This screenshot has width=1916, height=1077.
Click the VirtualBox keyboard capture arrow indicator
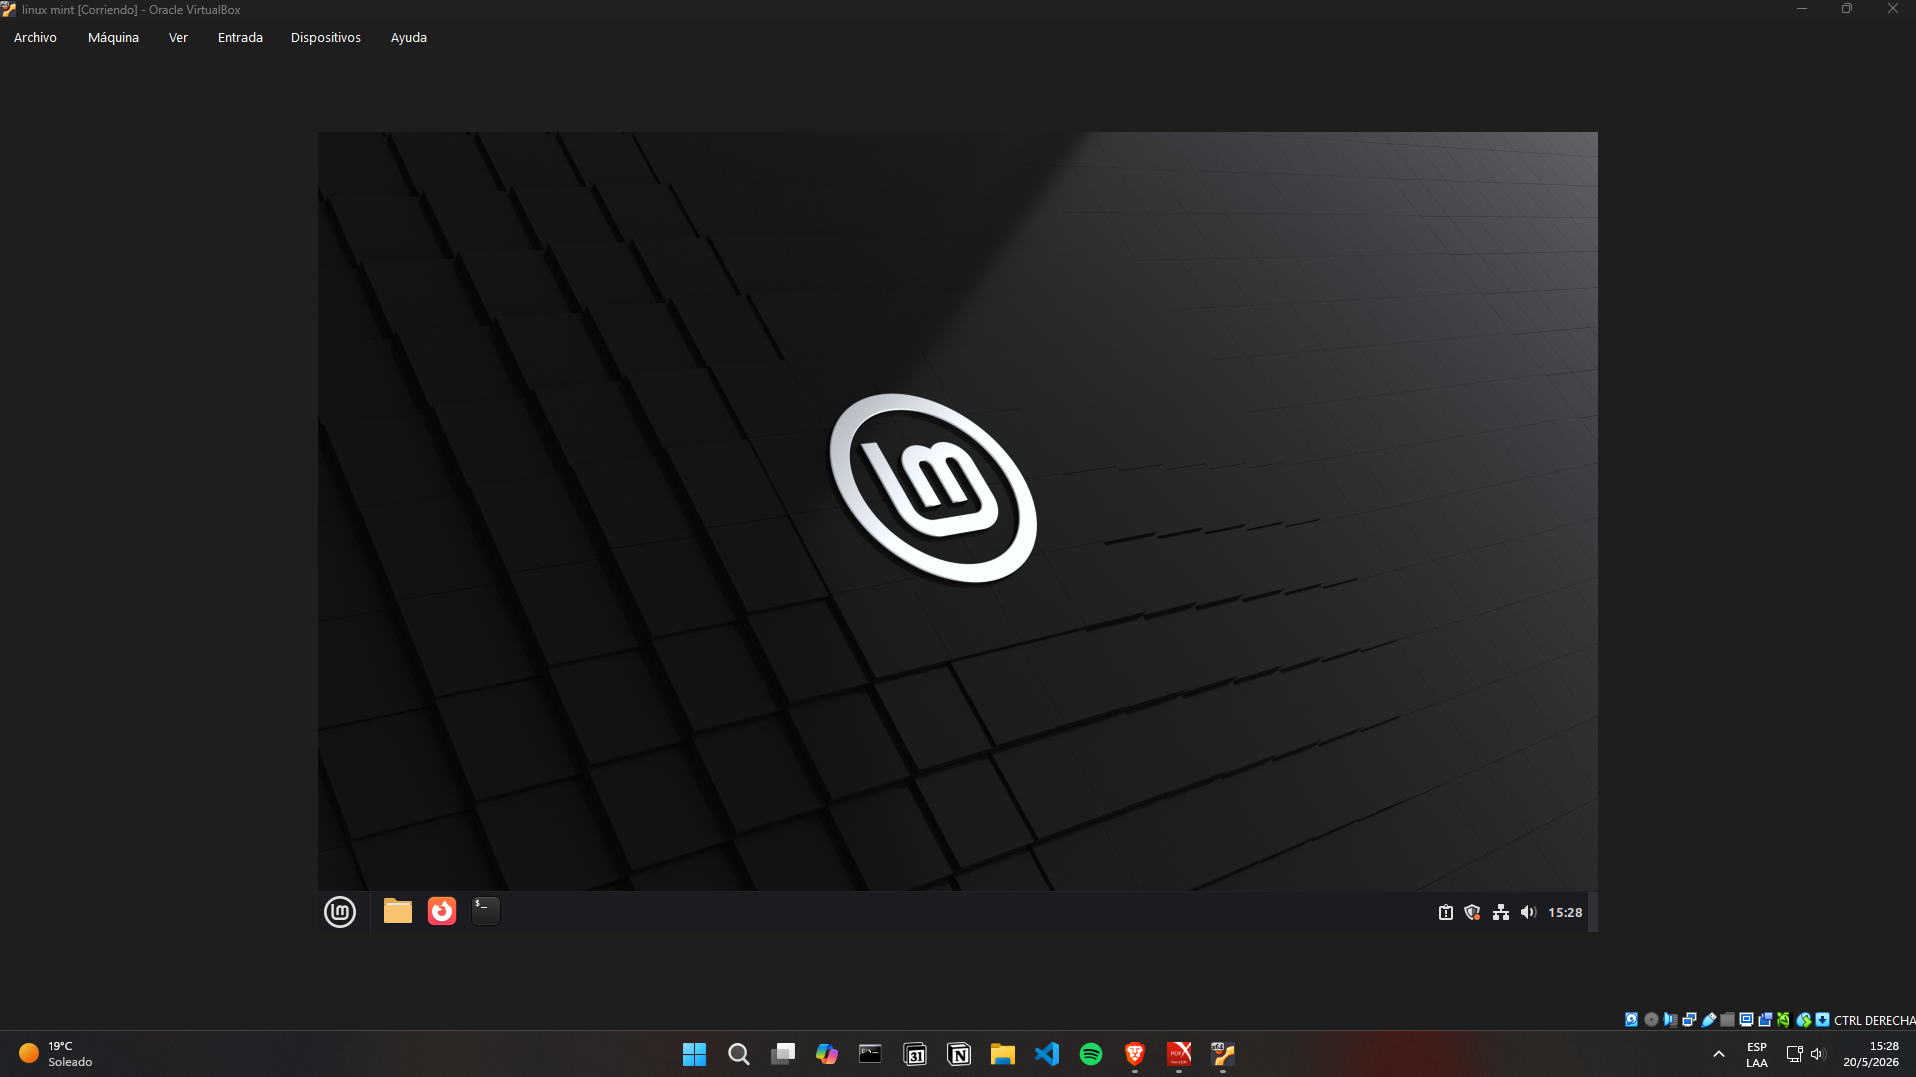tap(1822, 1020)
